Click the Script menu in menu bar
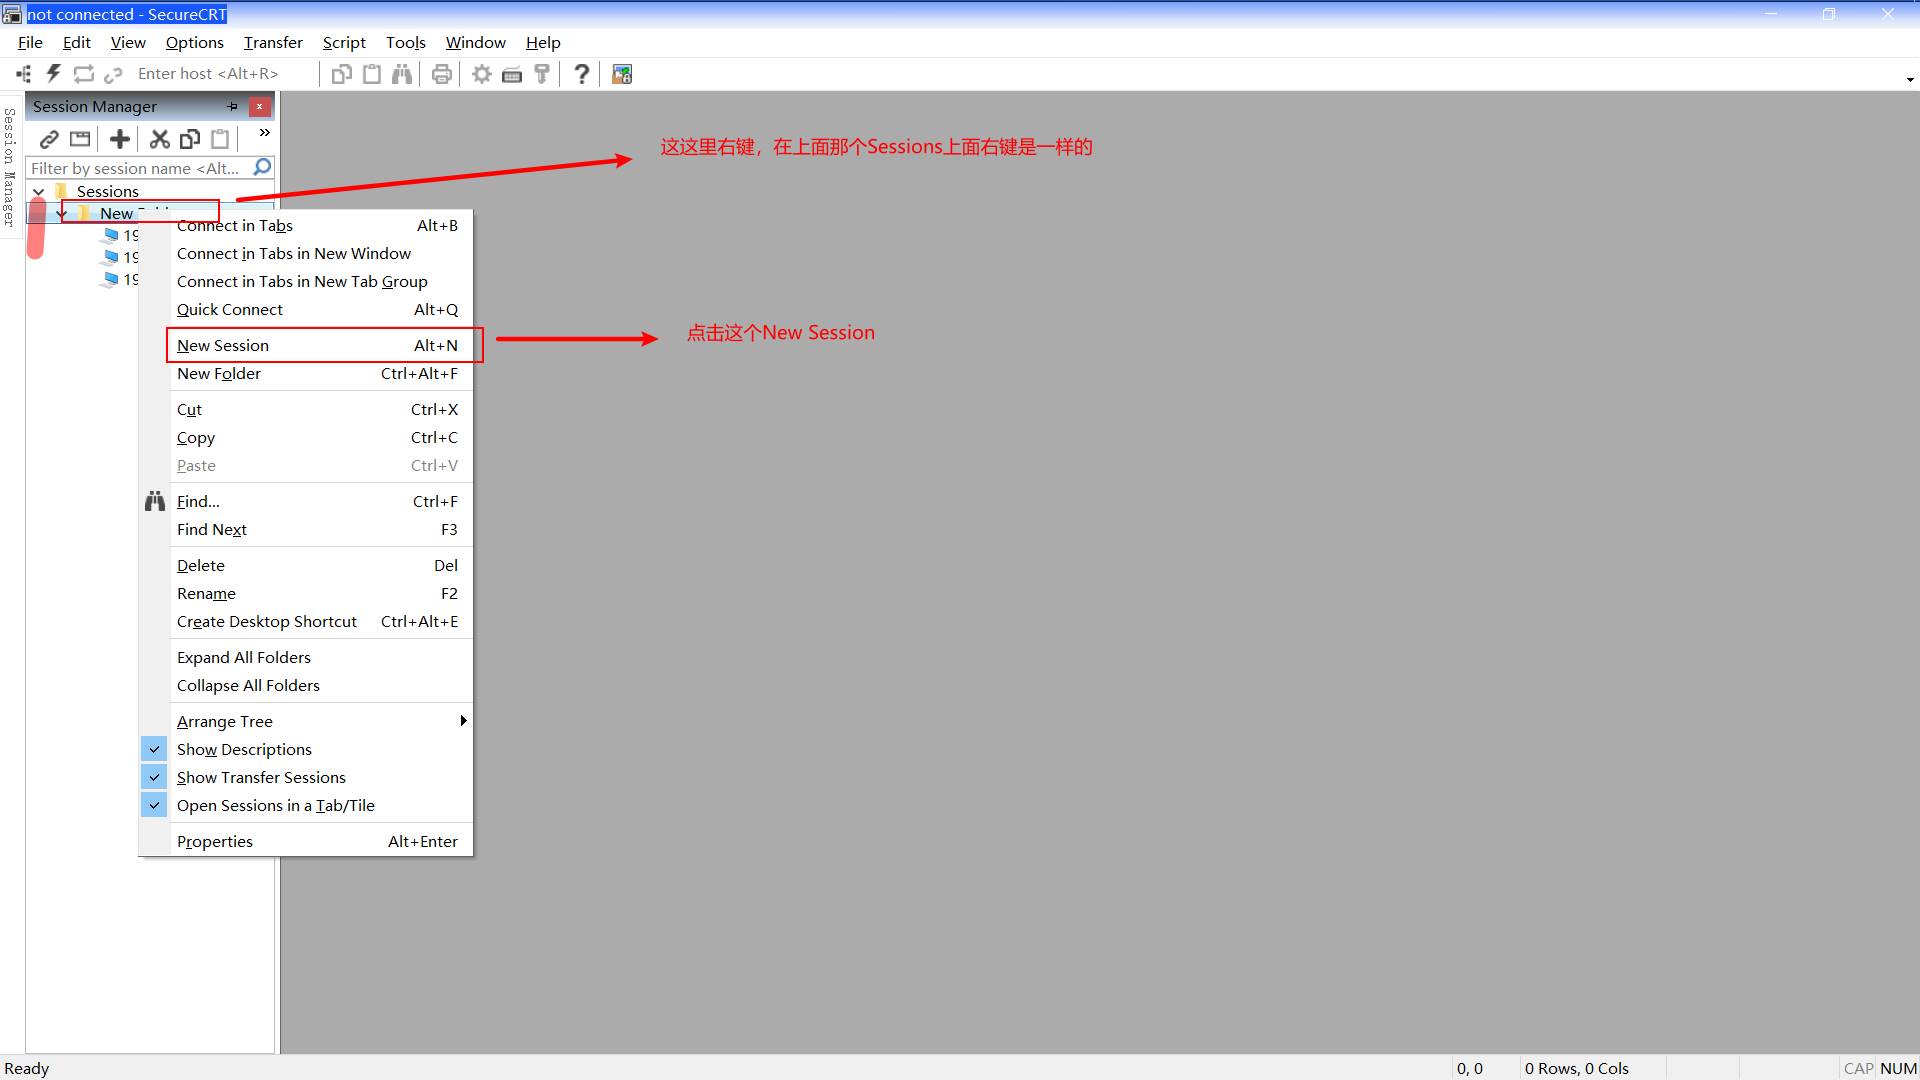 (x=344, y=42)
